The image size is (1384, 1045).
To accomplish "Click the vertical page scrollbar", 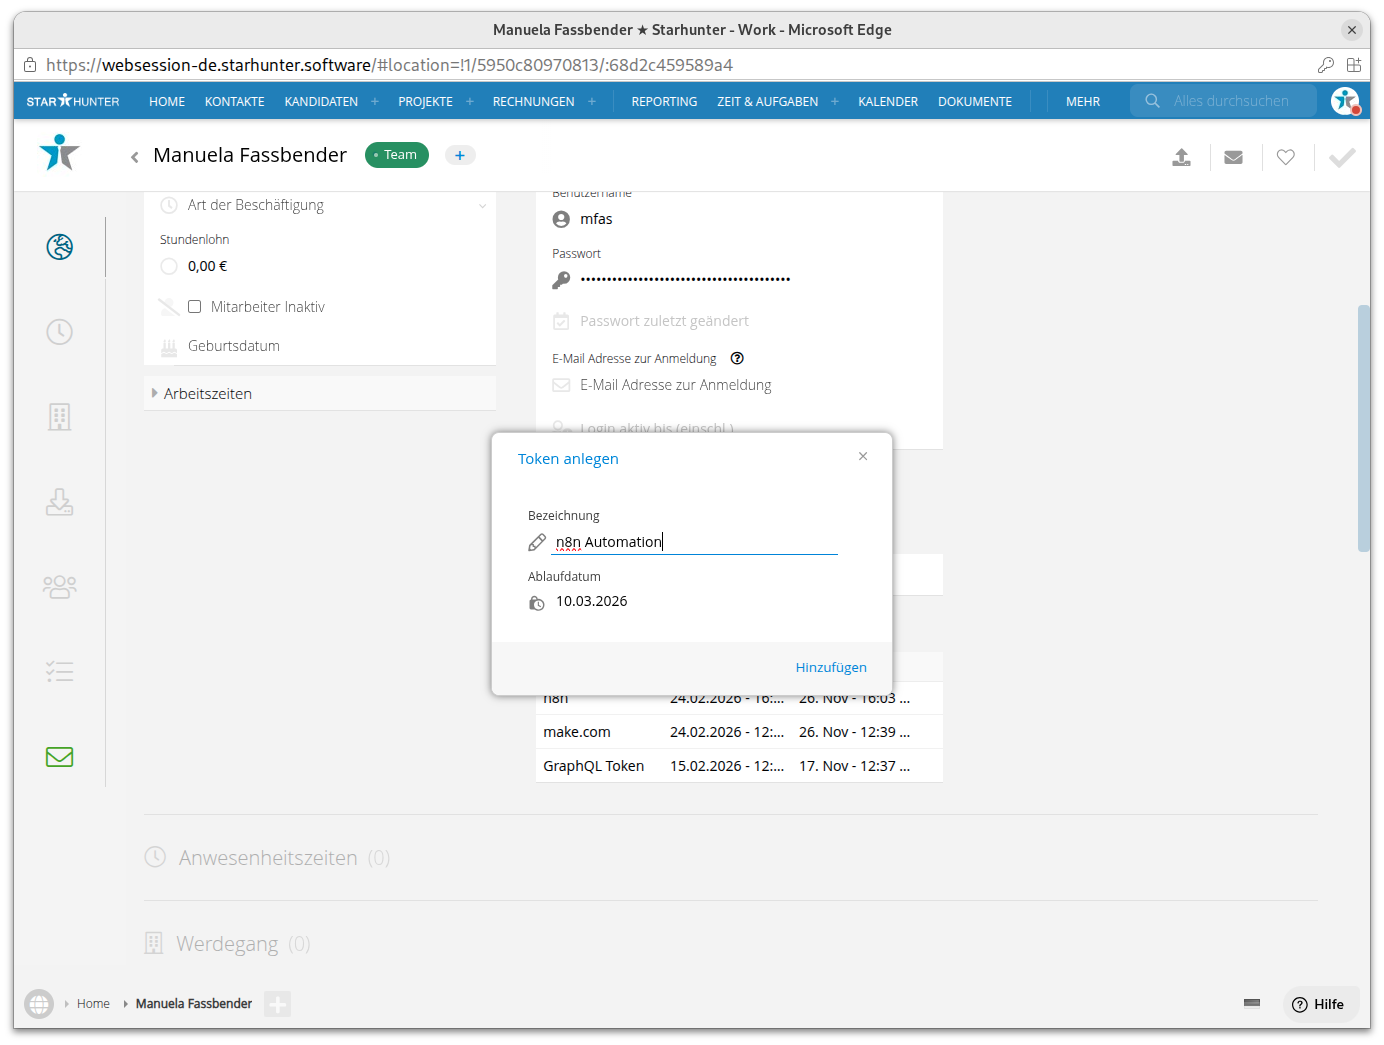I will click(1363, 428).
